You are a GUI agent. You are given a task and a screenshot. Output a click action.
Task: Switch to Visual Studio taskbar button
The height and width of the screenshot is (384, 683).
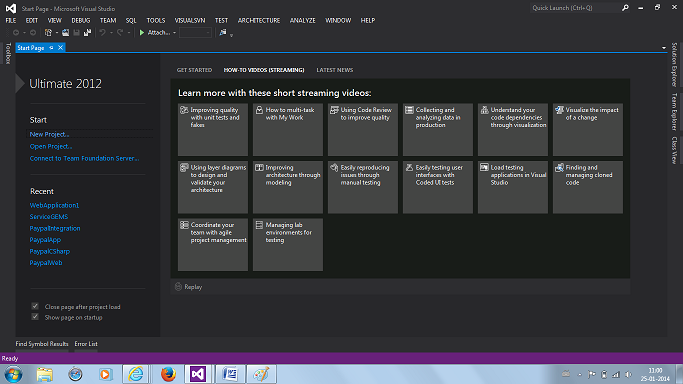pyautogui.click(x=198, y=374)
